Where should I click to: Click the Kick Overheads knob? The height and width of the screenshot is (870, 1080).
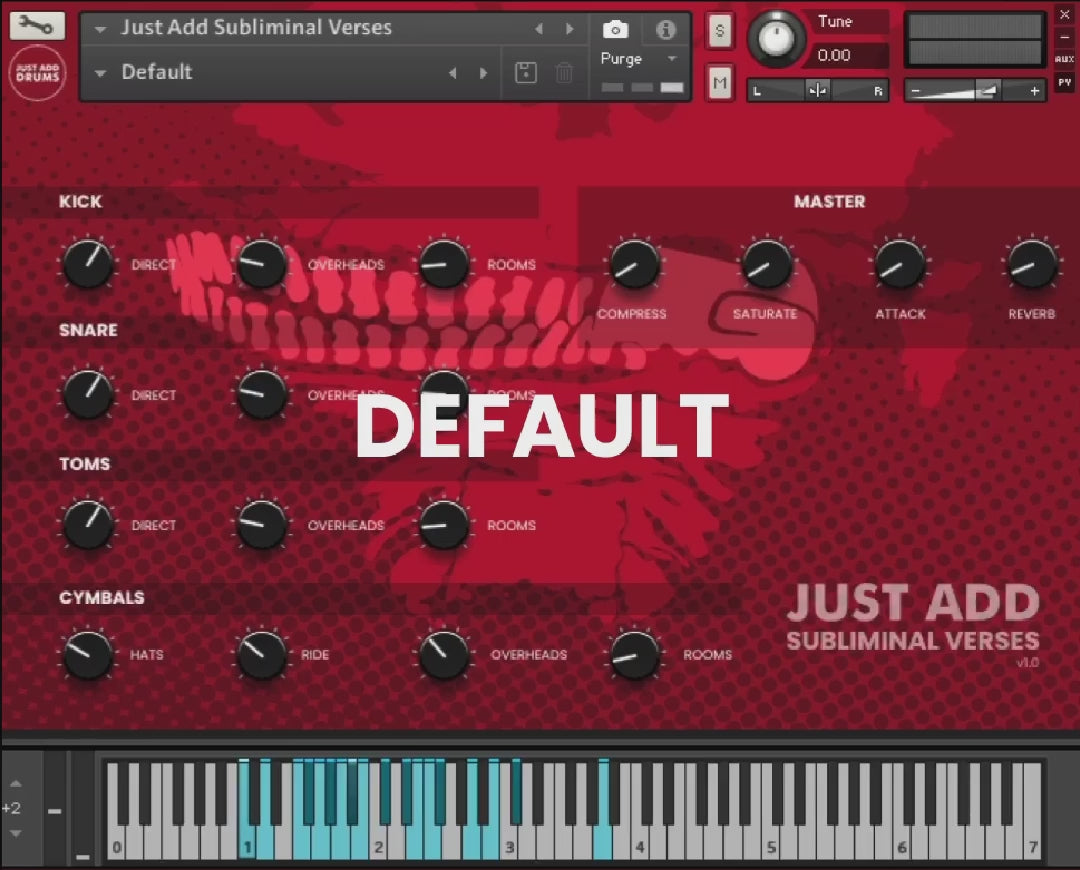[262, 264]
